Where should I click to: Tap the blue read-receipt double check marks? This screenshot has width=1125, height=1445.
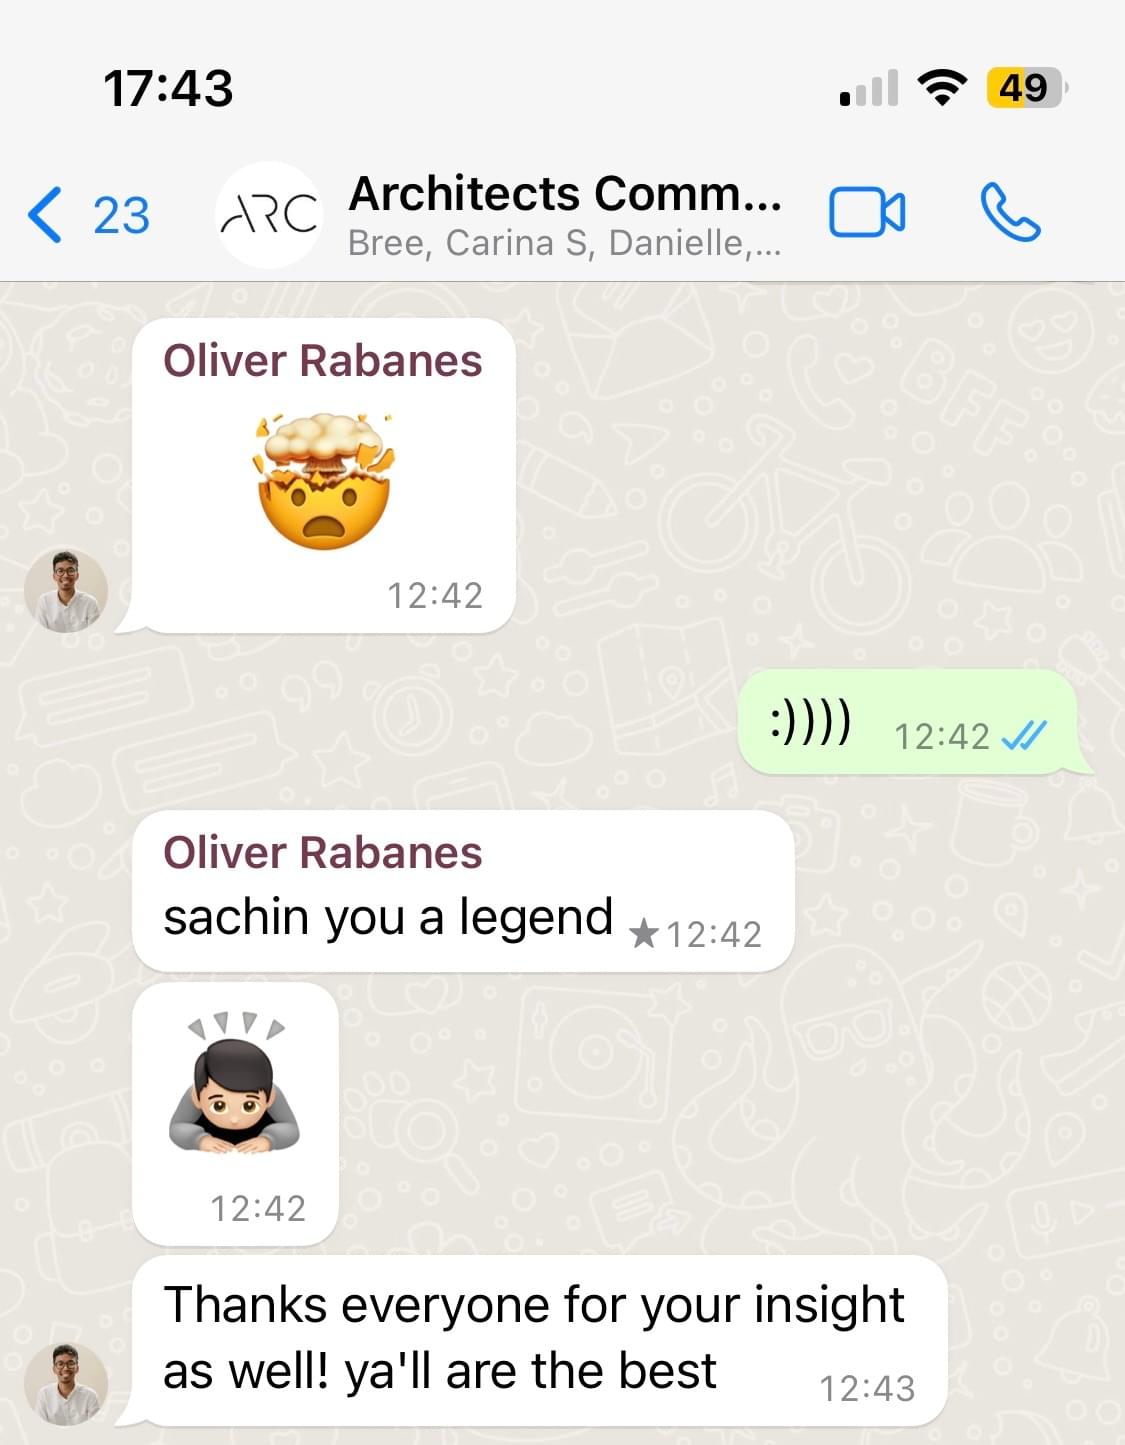pos(1023,736)
